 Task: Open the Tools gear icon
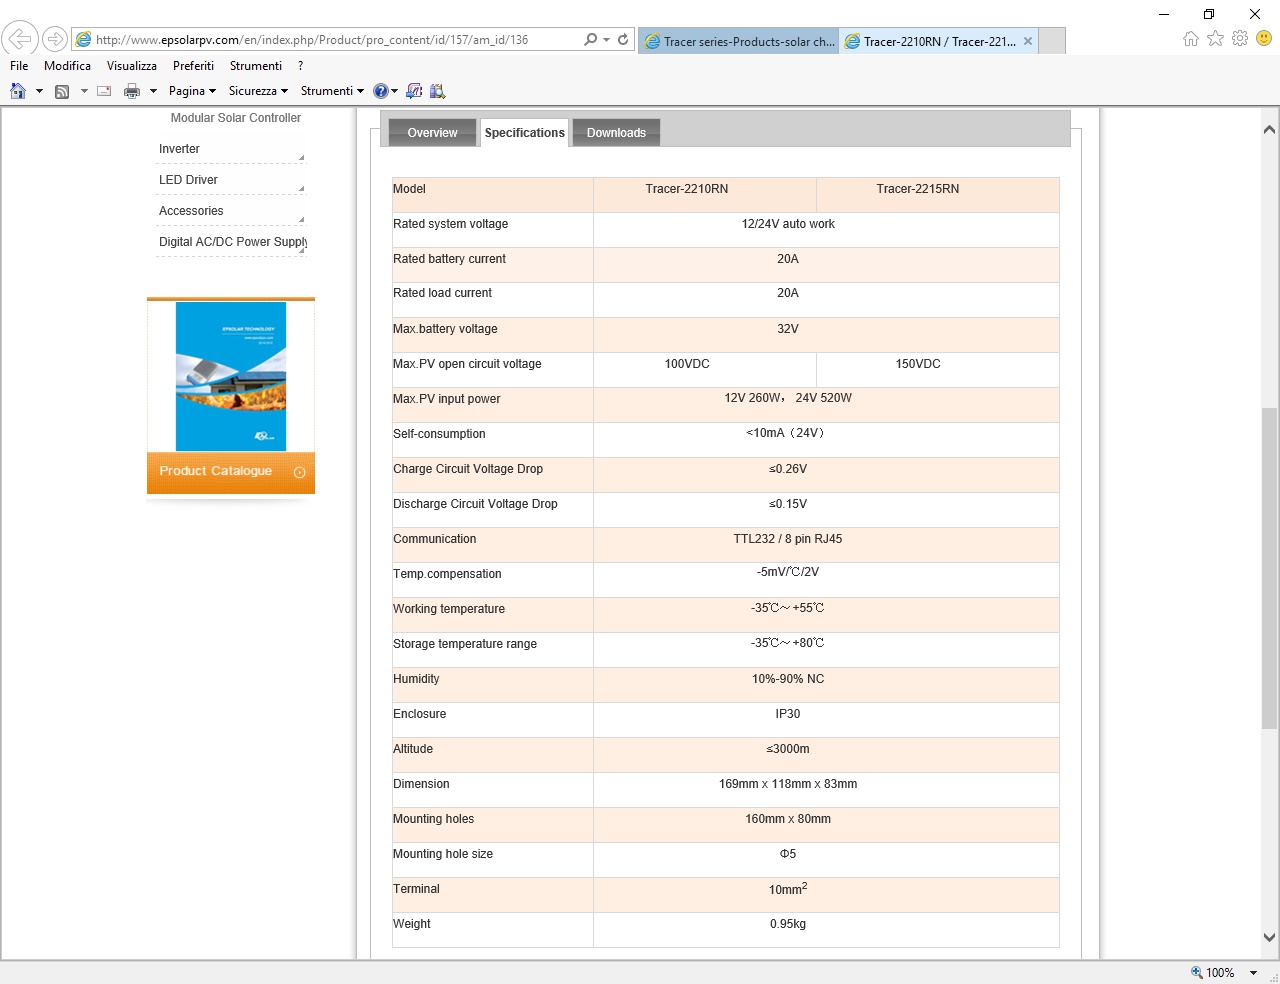[1240, 38]
